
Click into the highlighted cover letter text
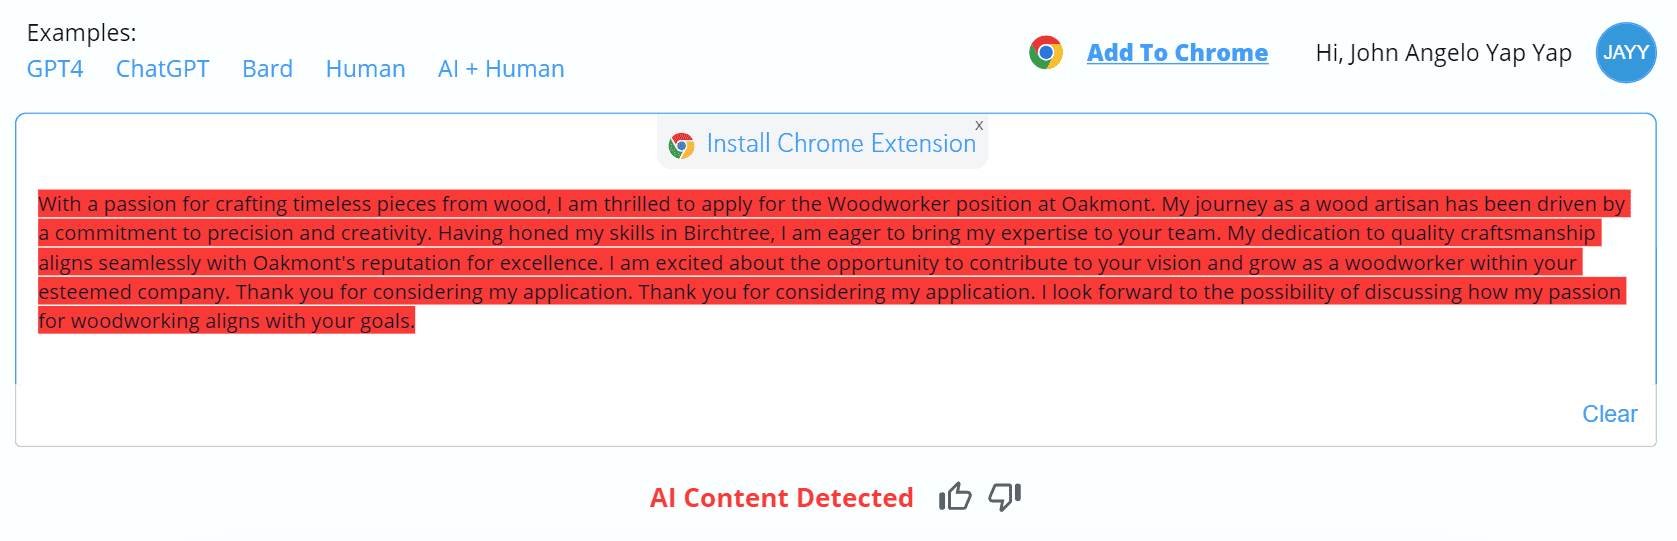834,262
